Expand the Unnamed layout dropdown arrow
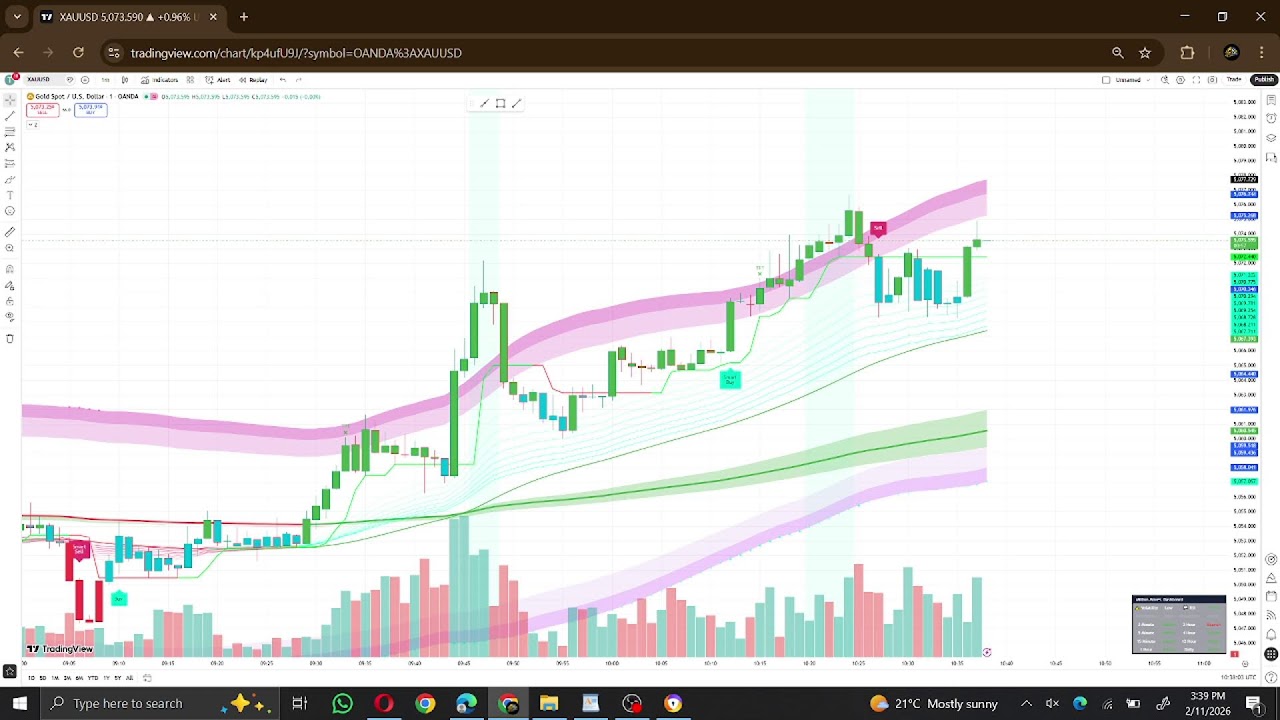 1148,80
